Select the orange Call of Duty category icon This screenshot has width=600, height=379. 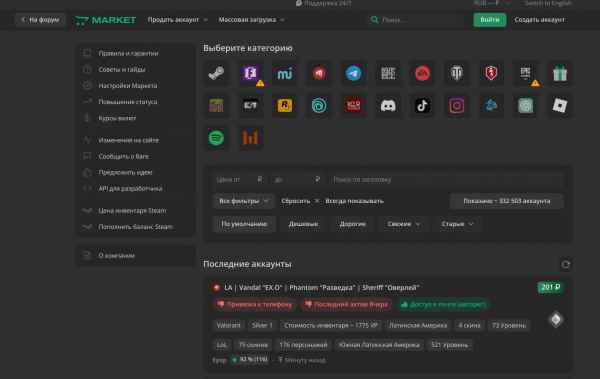click(250, 138)
